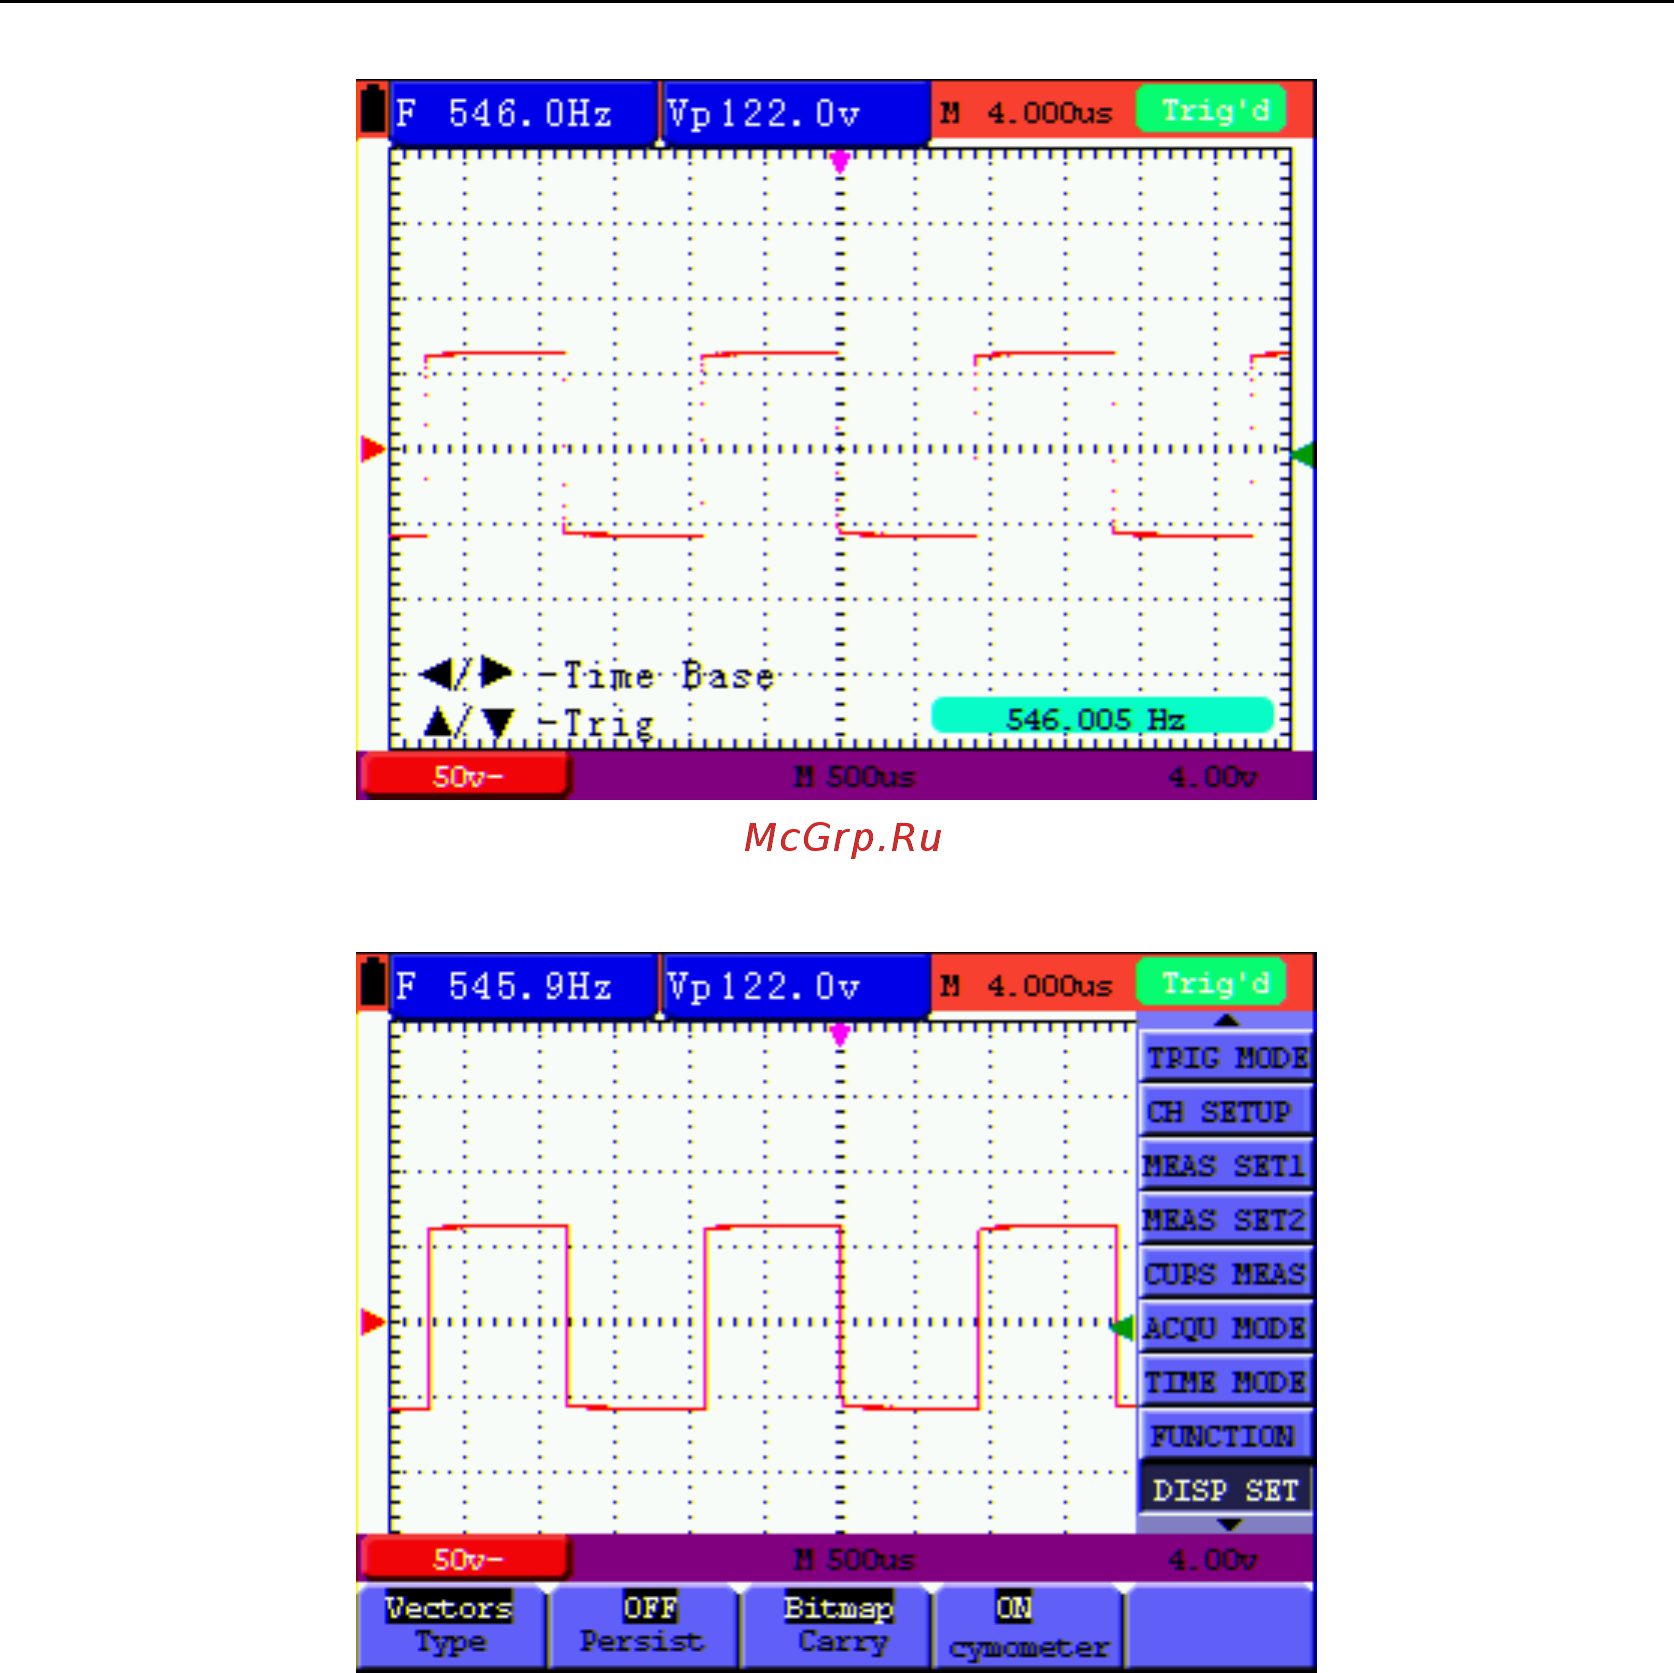Viewport: 1674px width, 1673px height.
Task: Click green trigger level marker in lower screen
Action: pyautogui.click(x=1123, y=1328)
